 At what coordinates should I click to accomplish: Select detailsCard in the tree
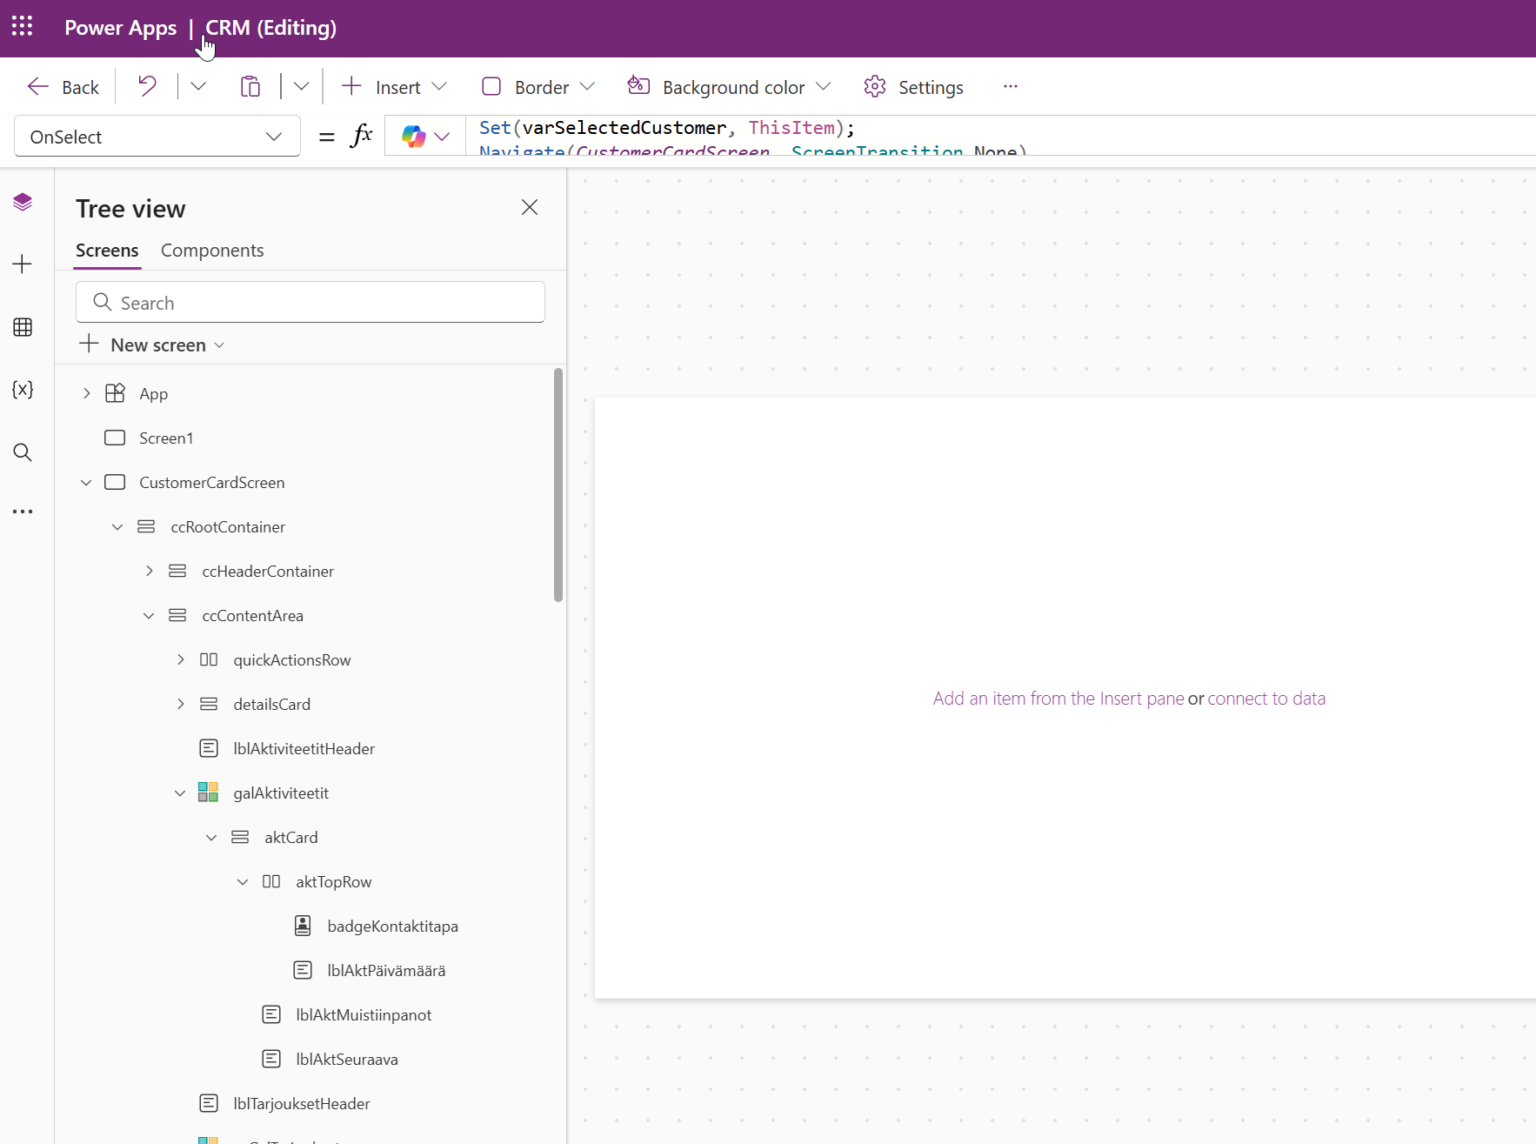[272, 704]
